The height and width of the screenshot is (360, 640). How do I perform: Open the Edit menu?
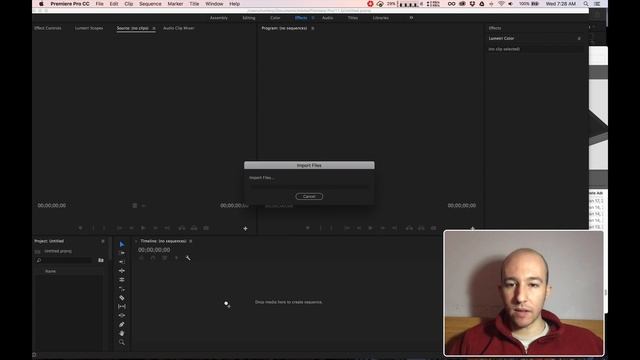(x=114, y=4)
